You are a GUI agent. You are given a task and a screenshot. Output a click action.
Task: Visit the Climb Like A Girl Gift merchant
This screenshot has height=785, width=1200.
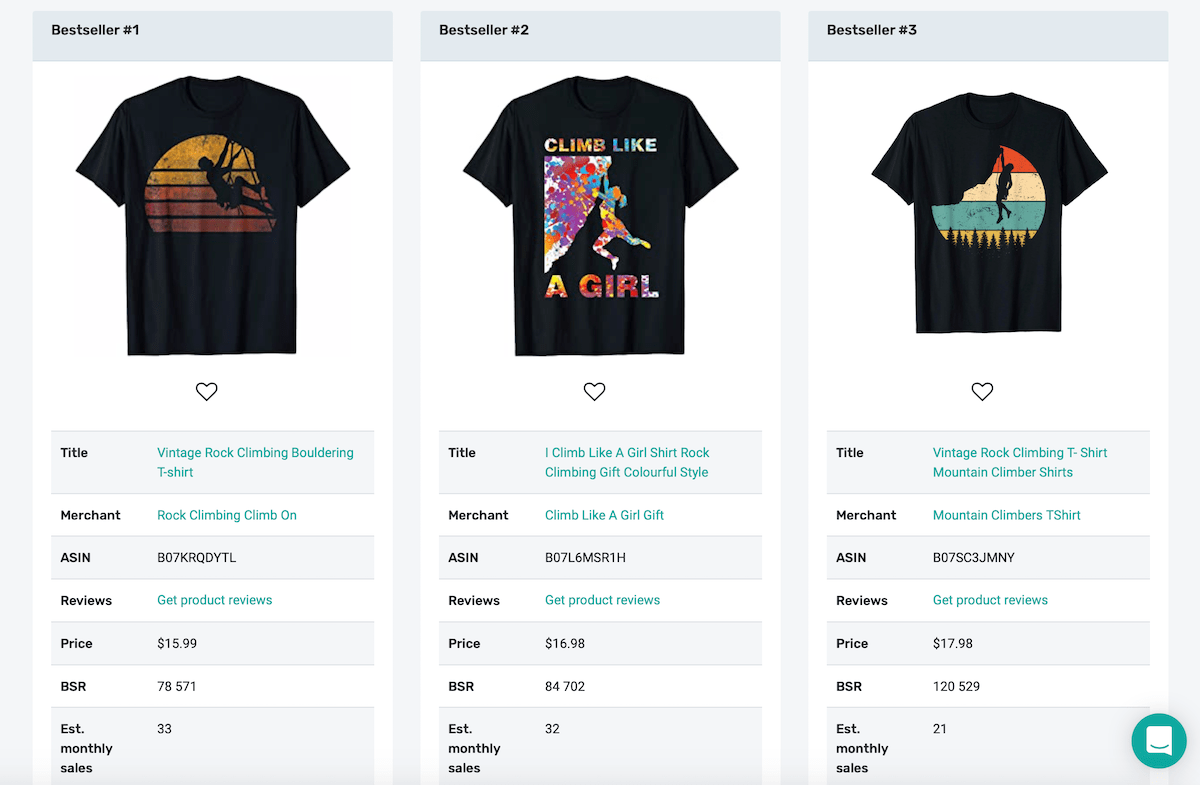coord(604,515)
